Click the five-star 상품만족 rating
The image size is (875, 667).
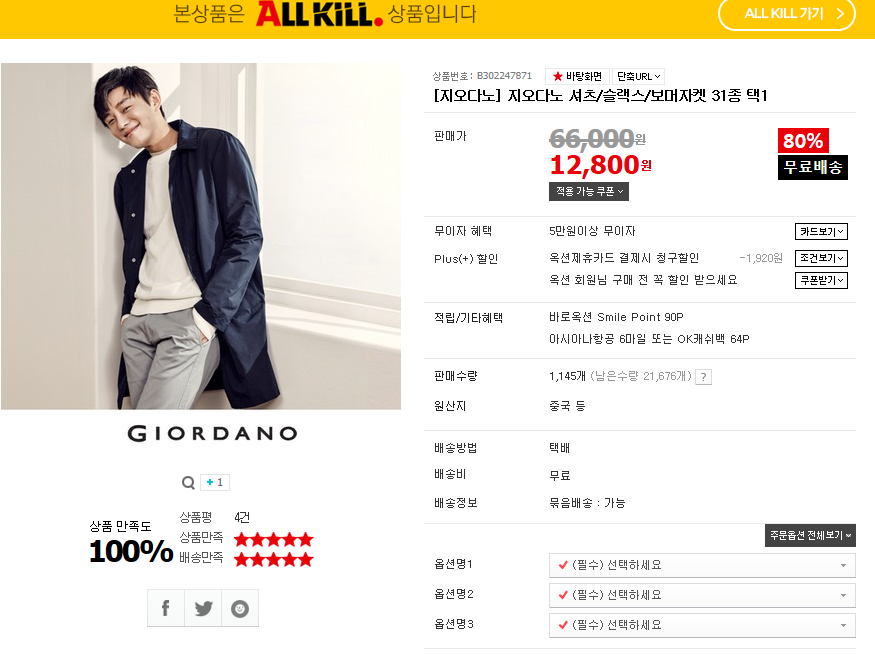point(273,540)
